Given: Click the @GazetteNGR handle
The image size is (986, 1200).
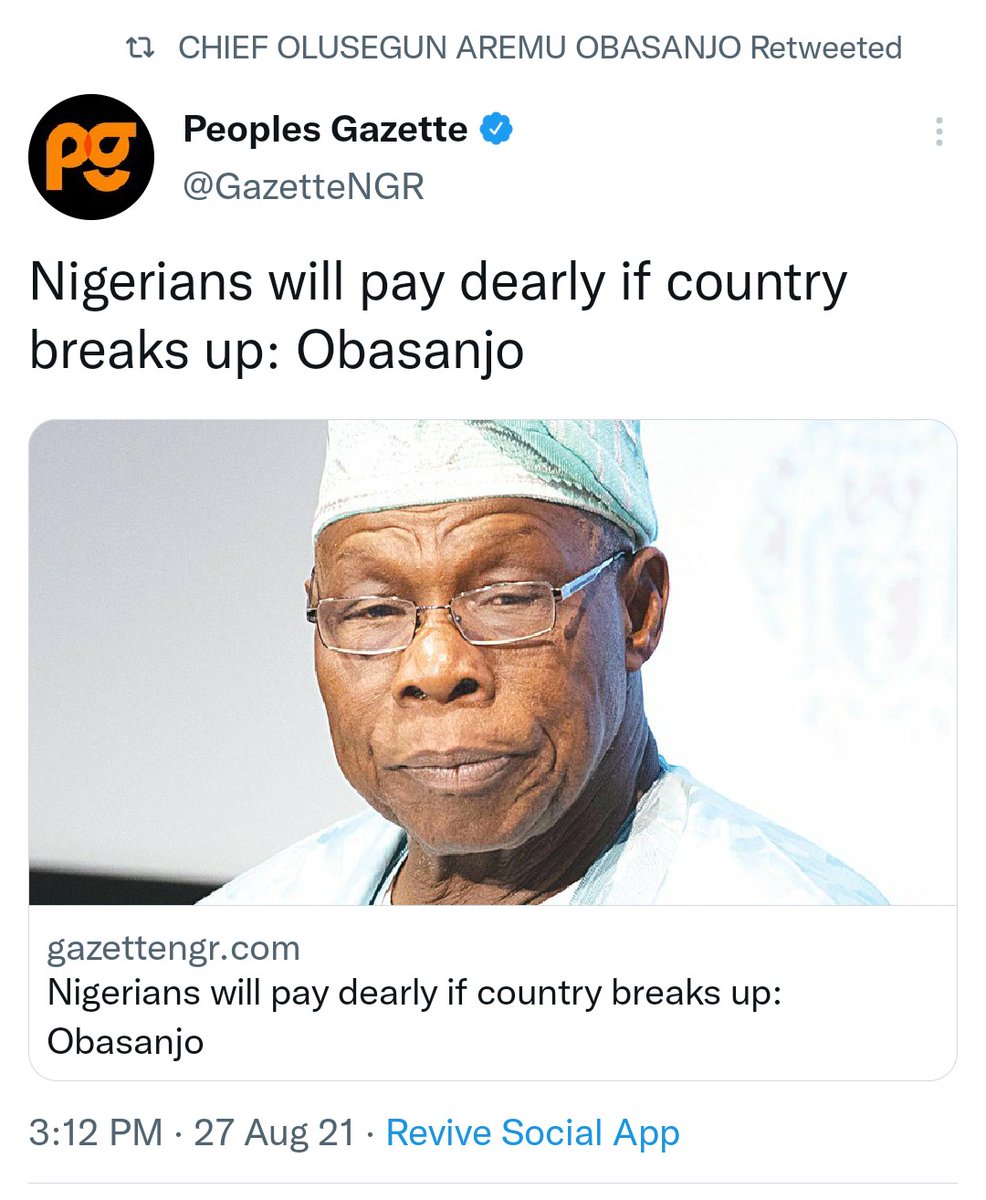Looking at the screenshot, I should click(304, 186).
